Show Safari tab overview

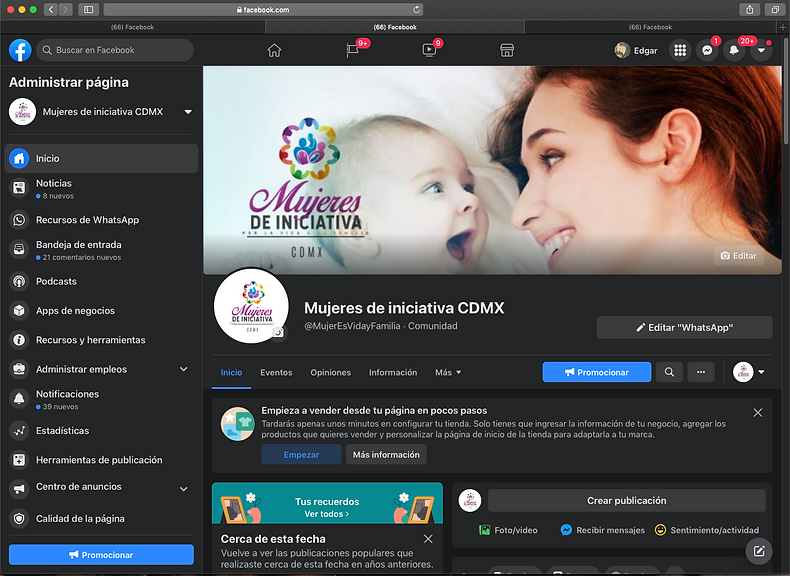point(775,10)
